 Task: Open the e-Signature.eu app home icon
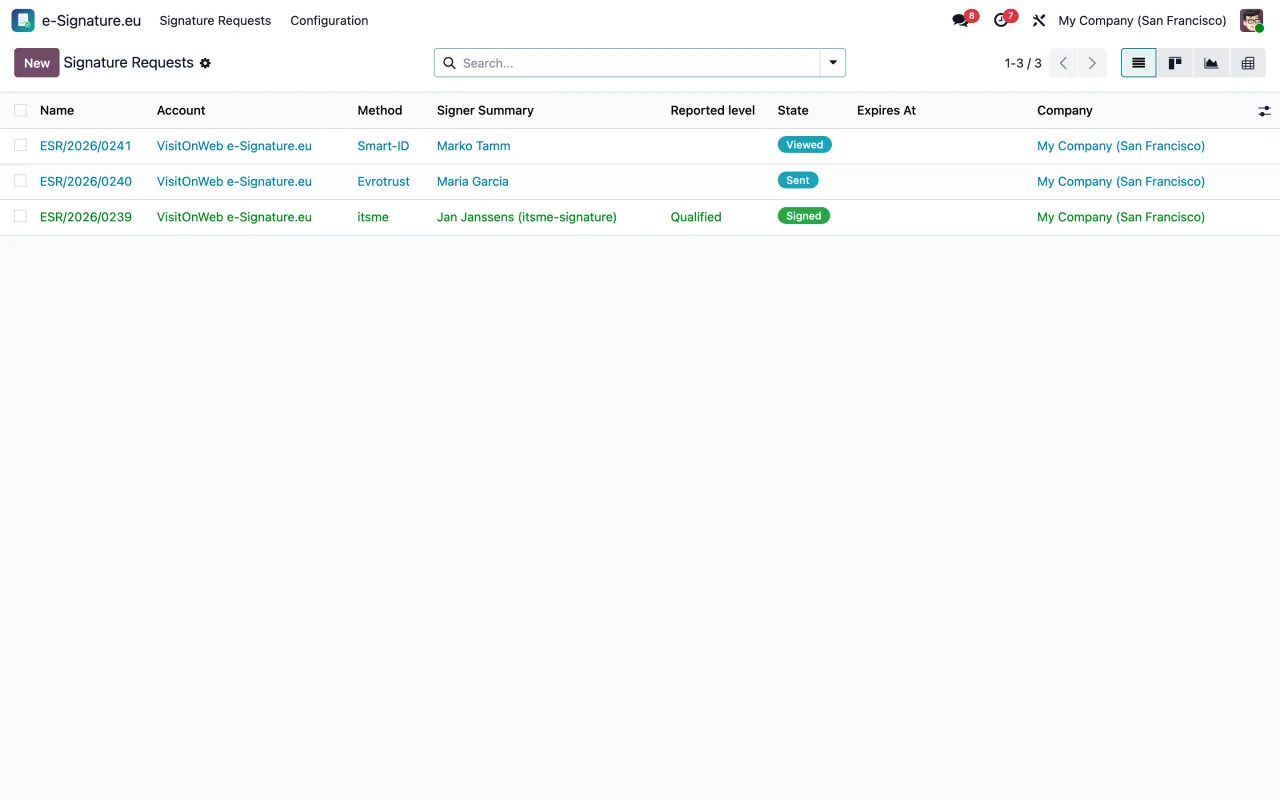coord(23,20)
